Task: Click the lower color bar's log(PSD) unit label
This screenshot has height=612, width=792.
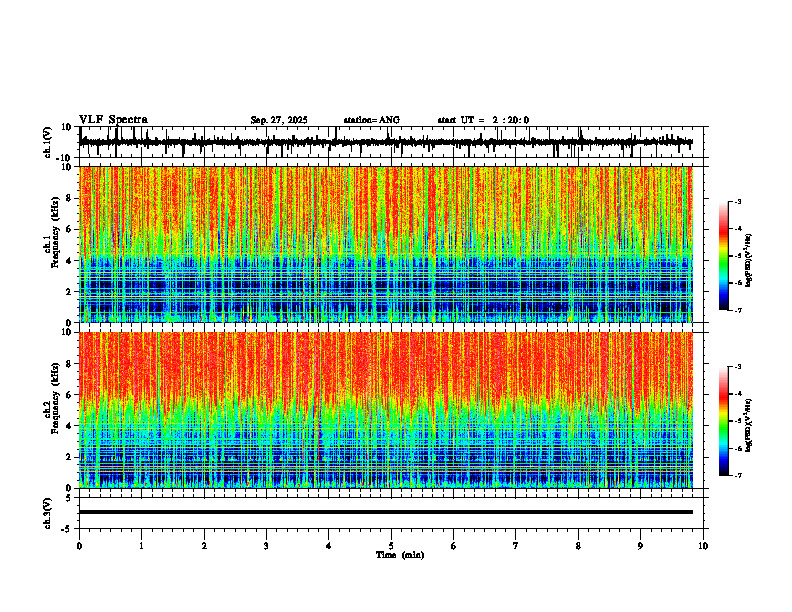Action: (749, 425)
